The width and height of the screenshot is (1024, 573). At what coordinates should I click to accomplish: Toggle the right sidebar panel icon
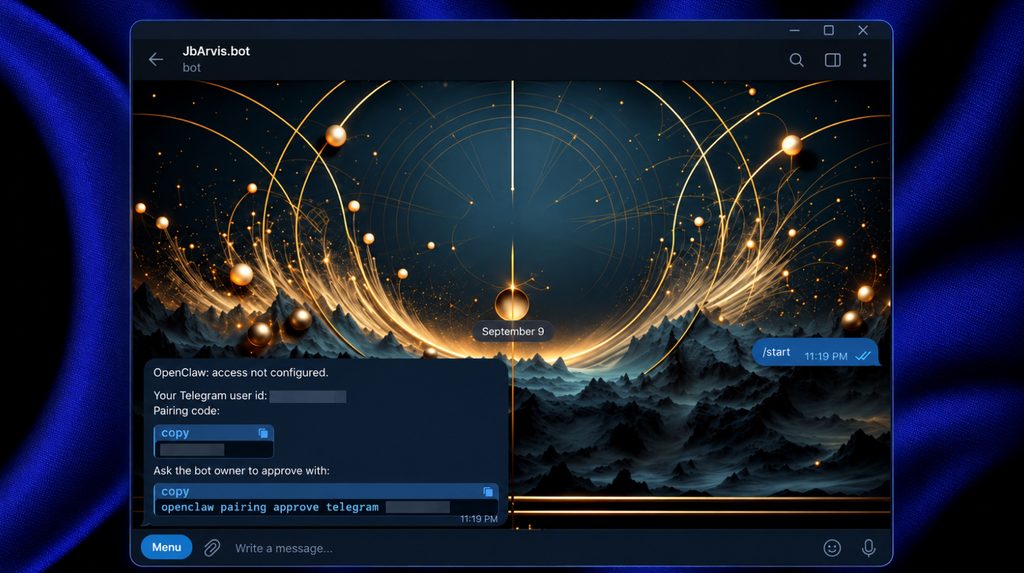(832, 60)
